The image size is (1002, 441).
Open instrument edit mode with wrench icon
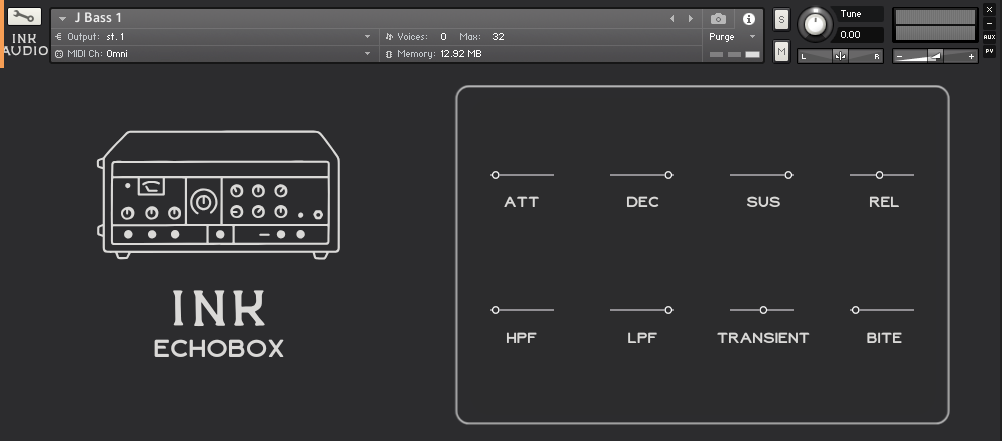tap(24, 17)
